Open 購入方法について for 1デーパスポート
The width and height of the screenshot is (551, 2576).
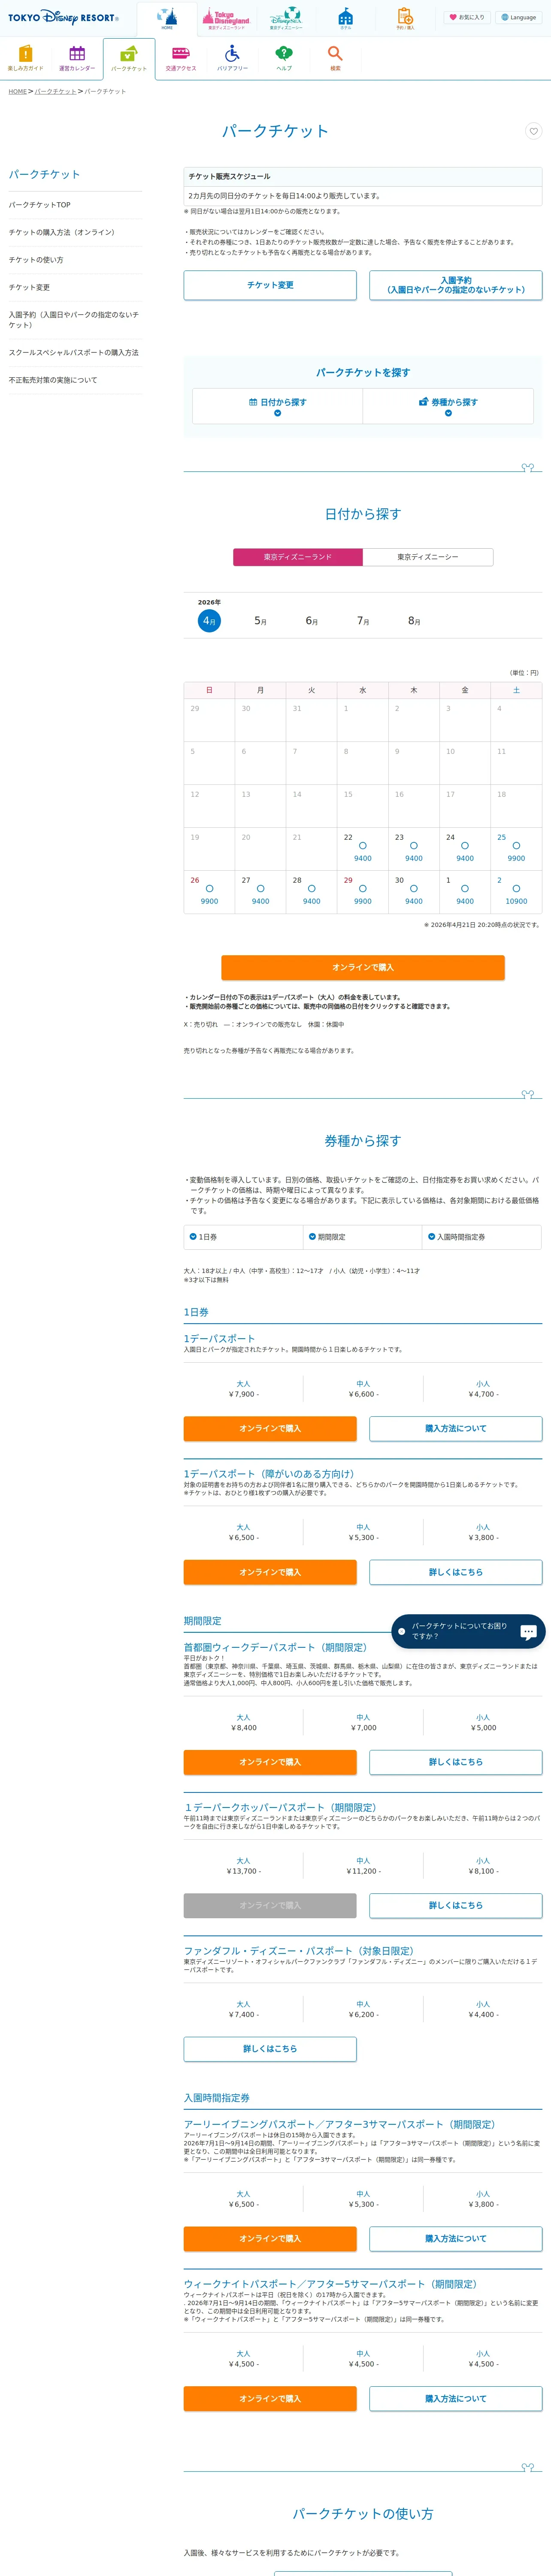point(456,1429)
